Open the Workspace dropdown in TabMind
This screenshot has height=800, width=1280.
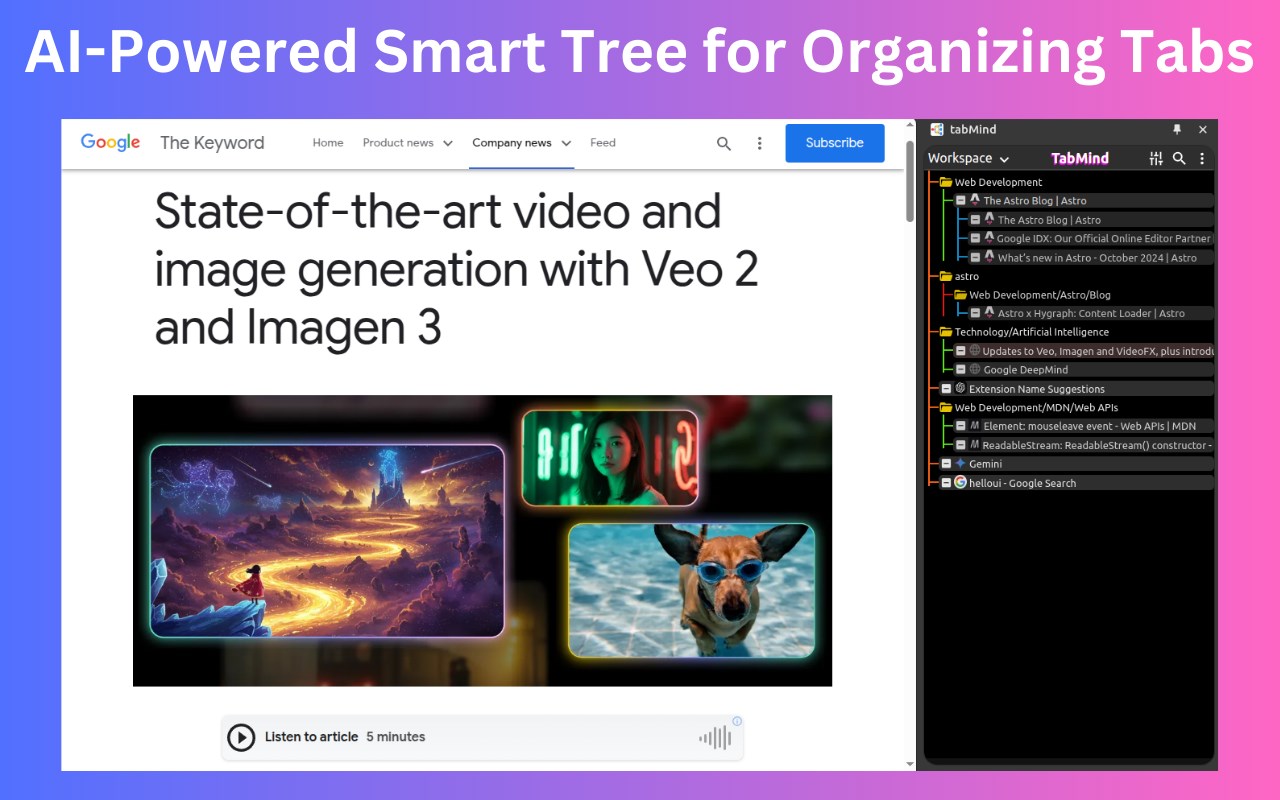point(968,158)
